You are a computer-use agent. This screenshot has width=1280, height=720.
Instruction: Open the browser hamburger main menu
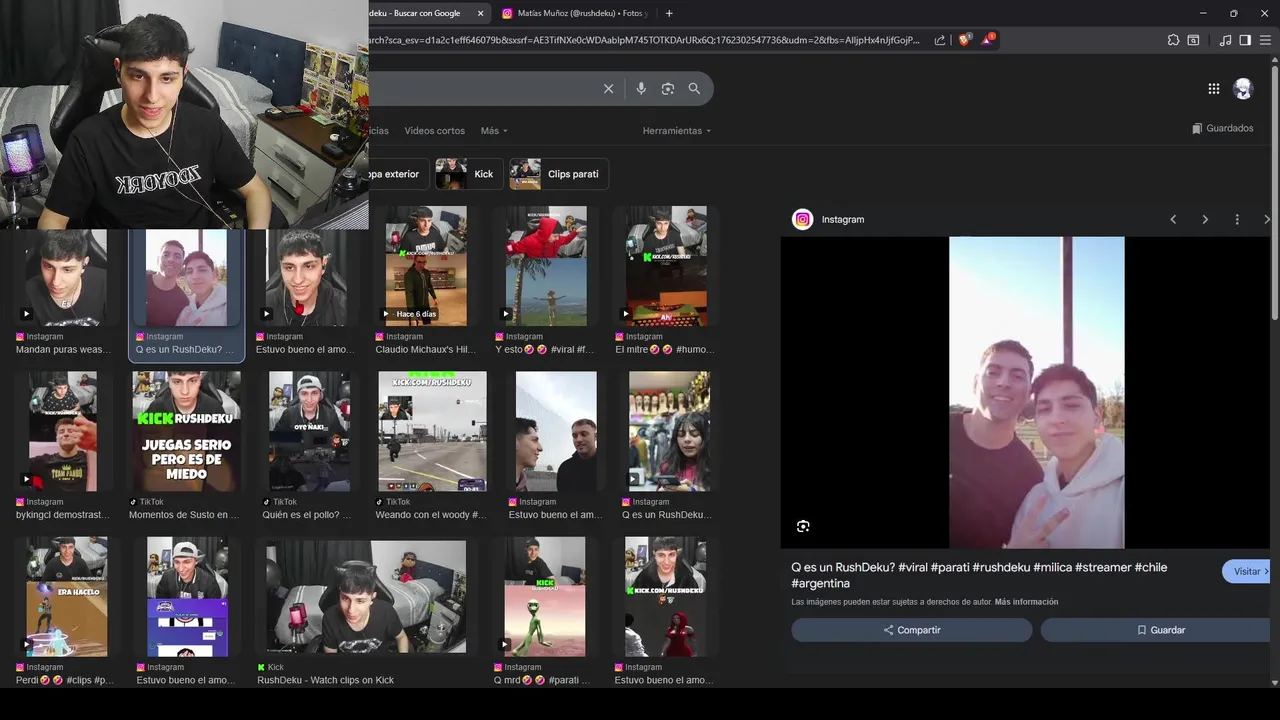point(1265,40)
